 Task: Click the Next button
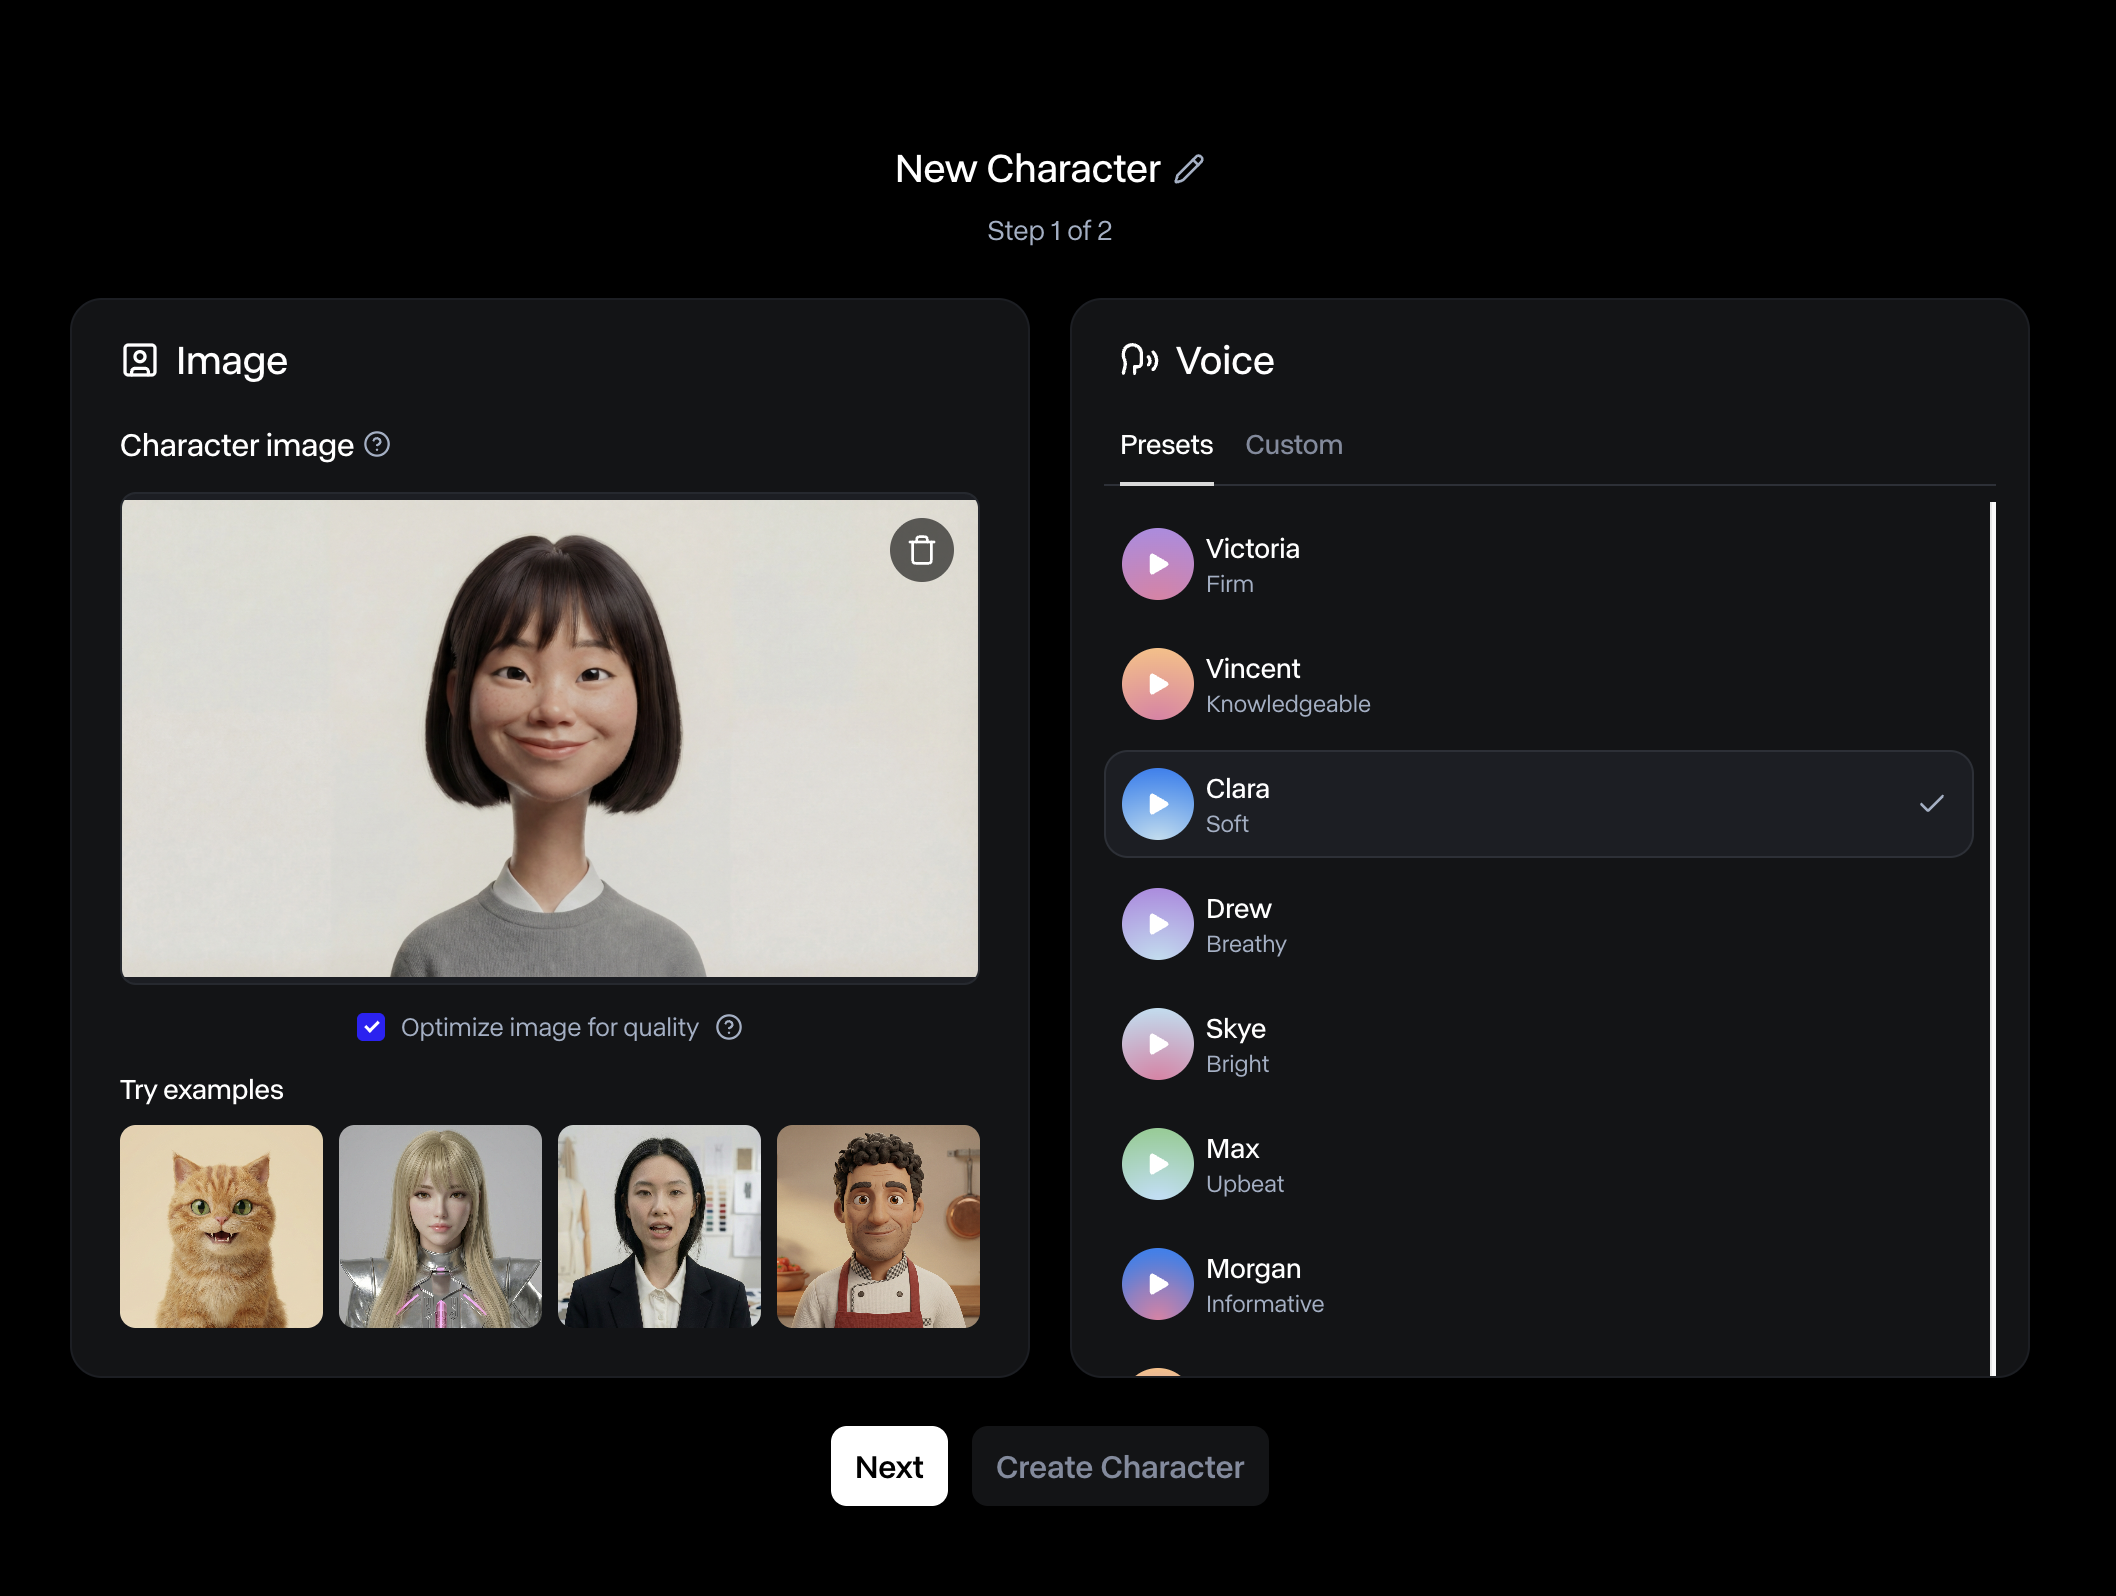click(889, 1466)
